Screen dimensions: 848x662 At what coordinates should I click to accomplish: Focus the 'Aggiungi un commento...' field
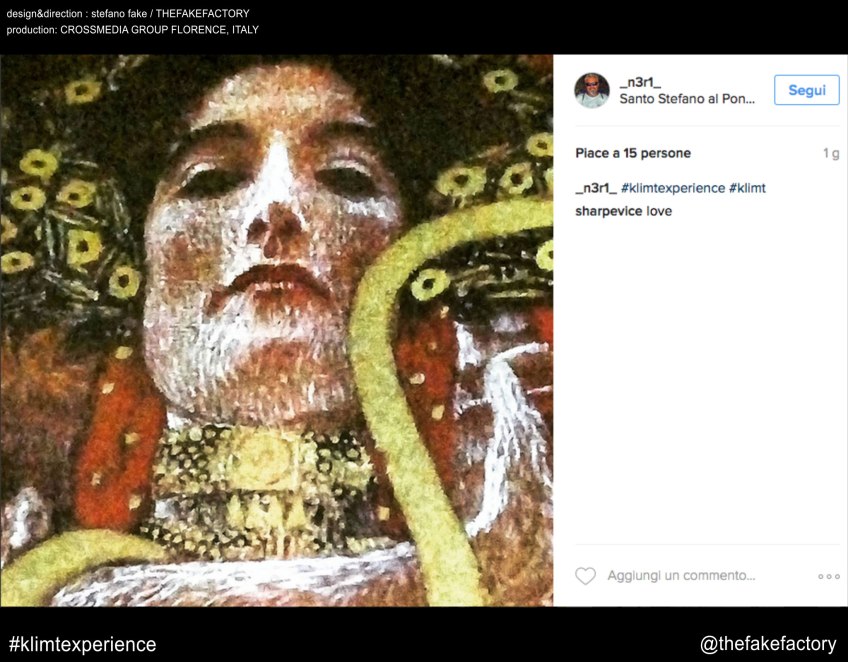pyautogui.click(x=681, y=576)
